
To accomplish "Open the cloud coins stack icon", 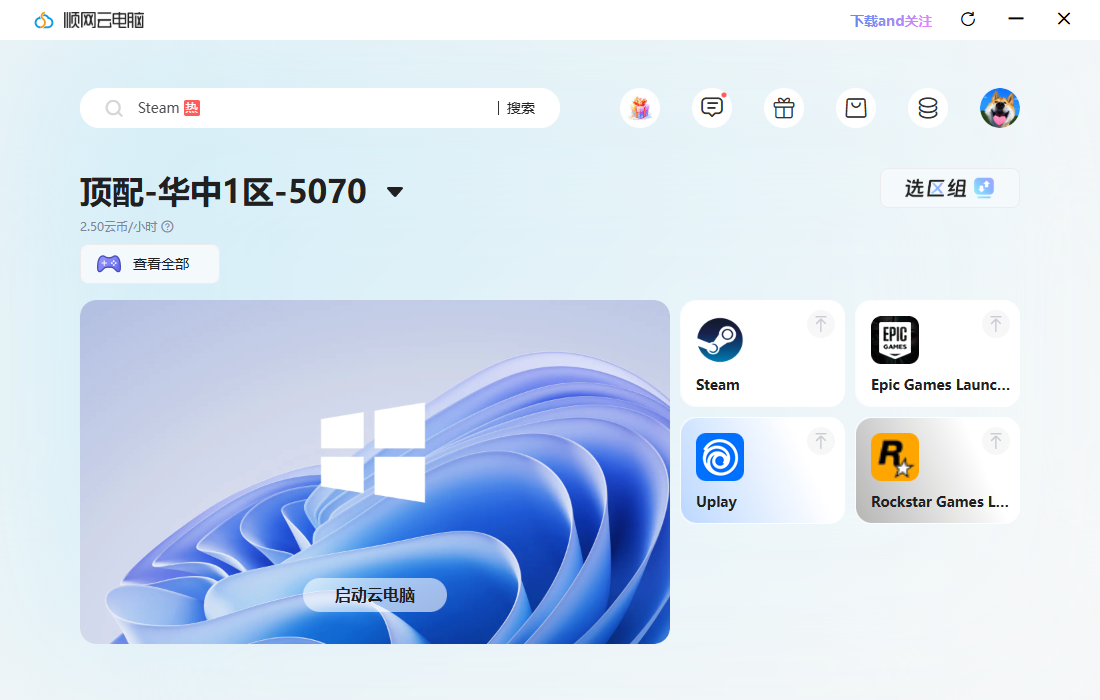I will pyautogui.click(x=928, y=108).
